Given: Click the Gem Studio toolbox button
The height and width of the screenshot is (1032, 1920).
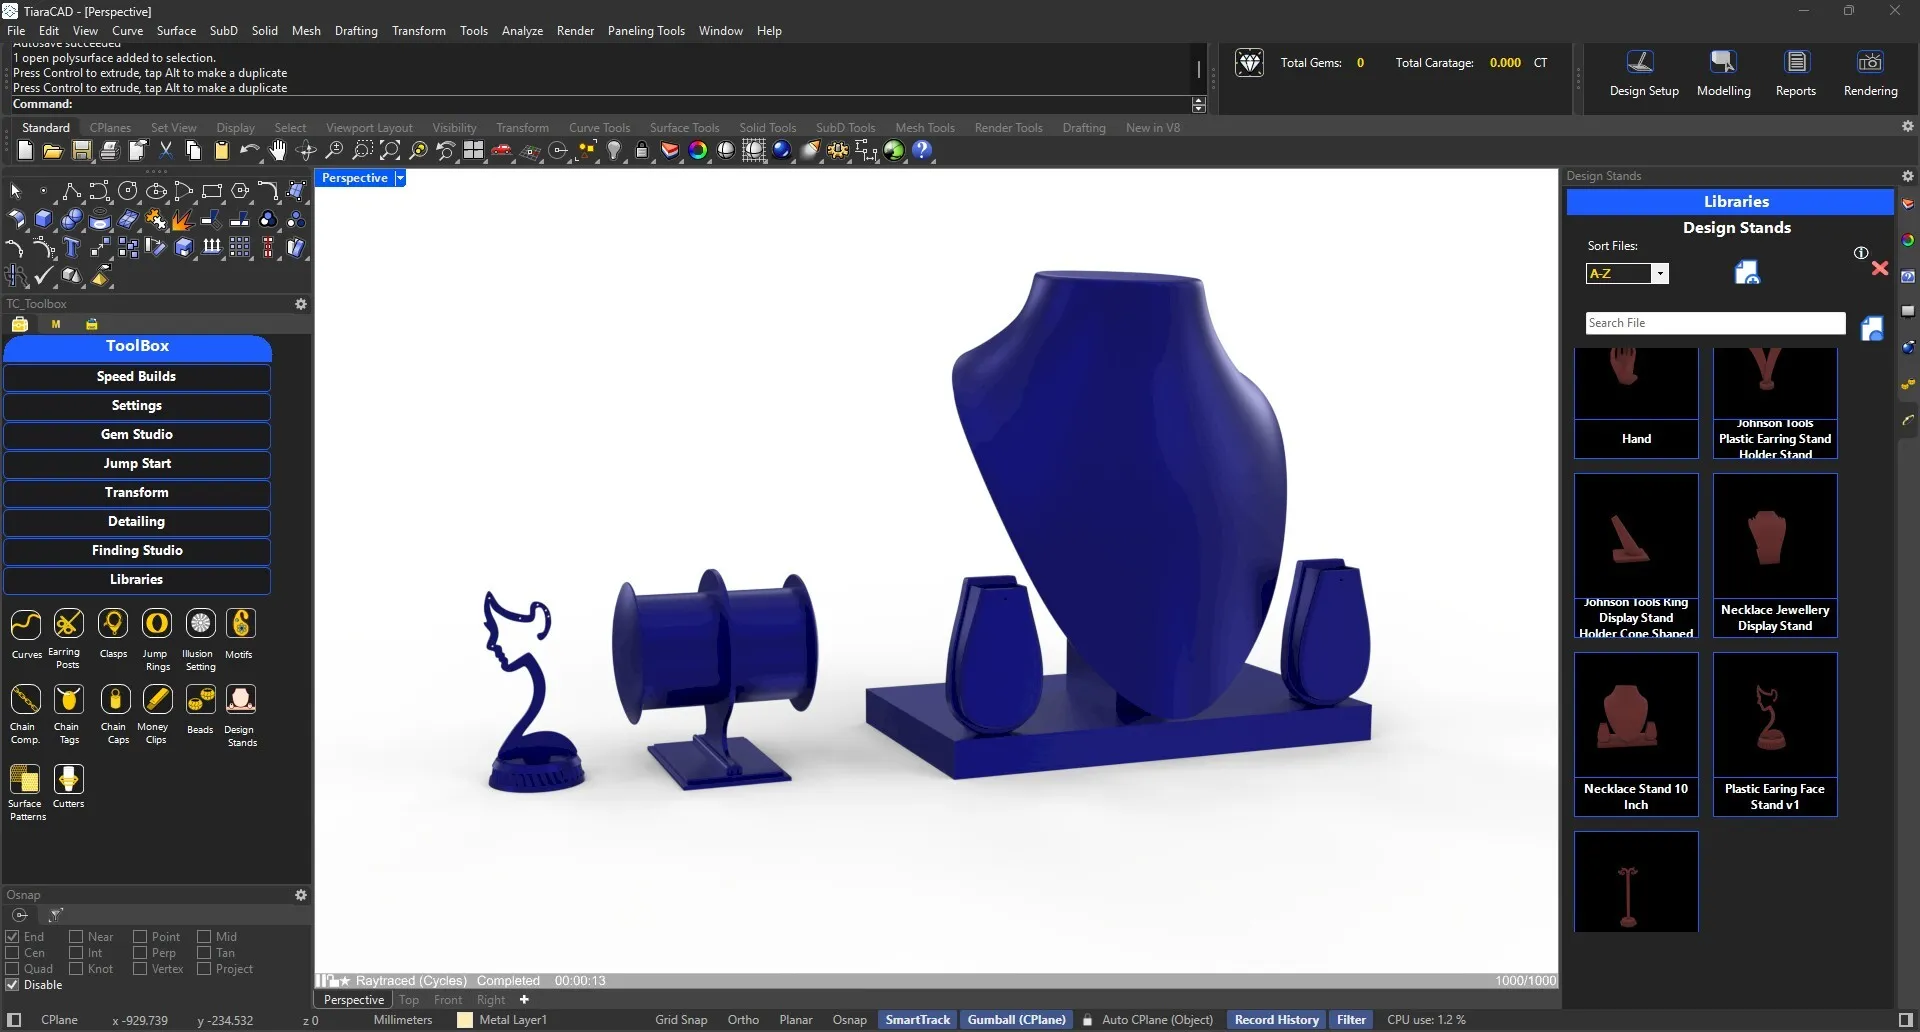Looking at the screenshot, I should (137, 435).
